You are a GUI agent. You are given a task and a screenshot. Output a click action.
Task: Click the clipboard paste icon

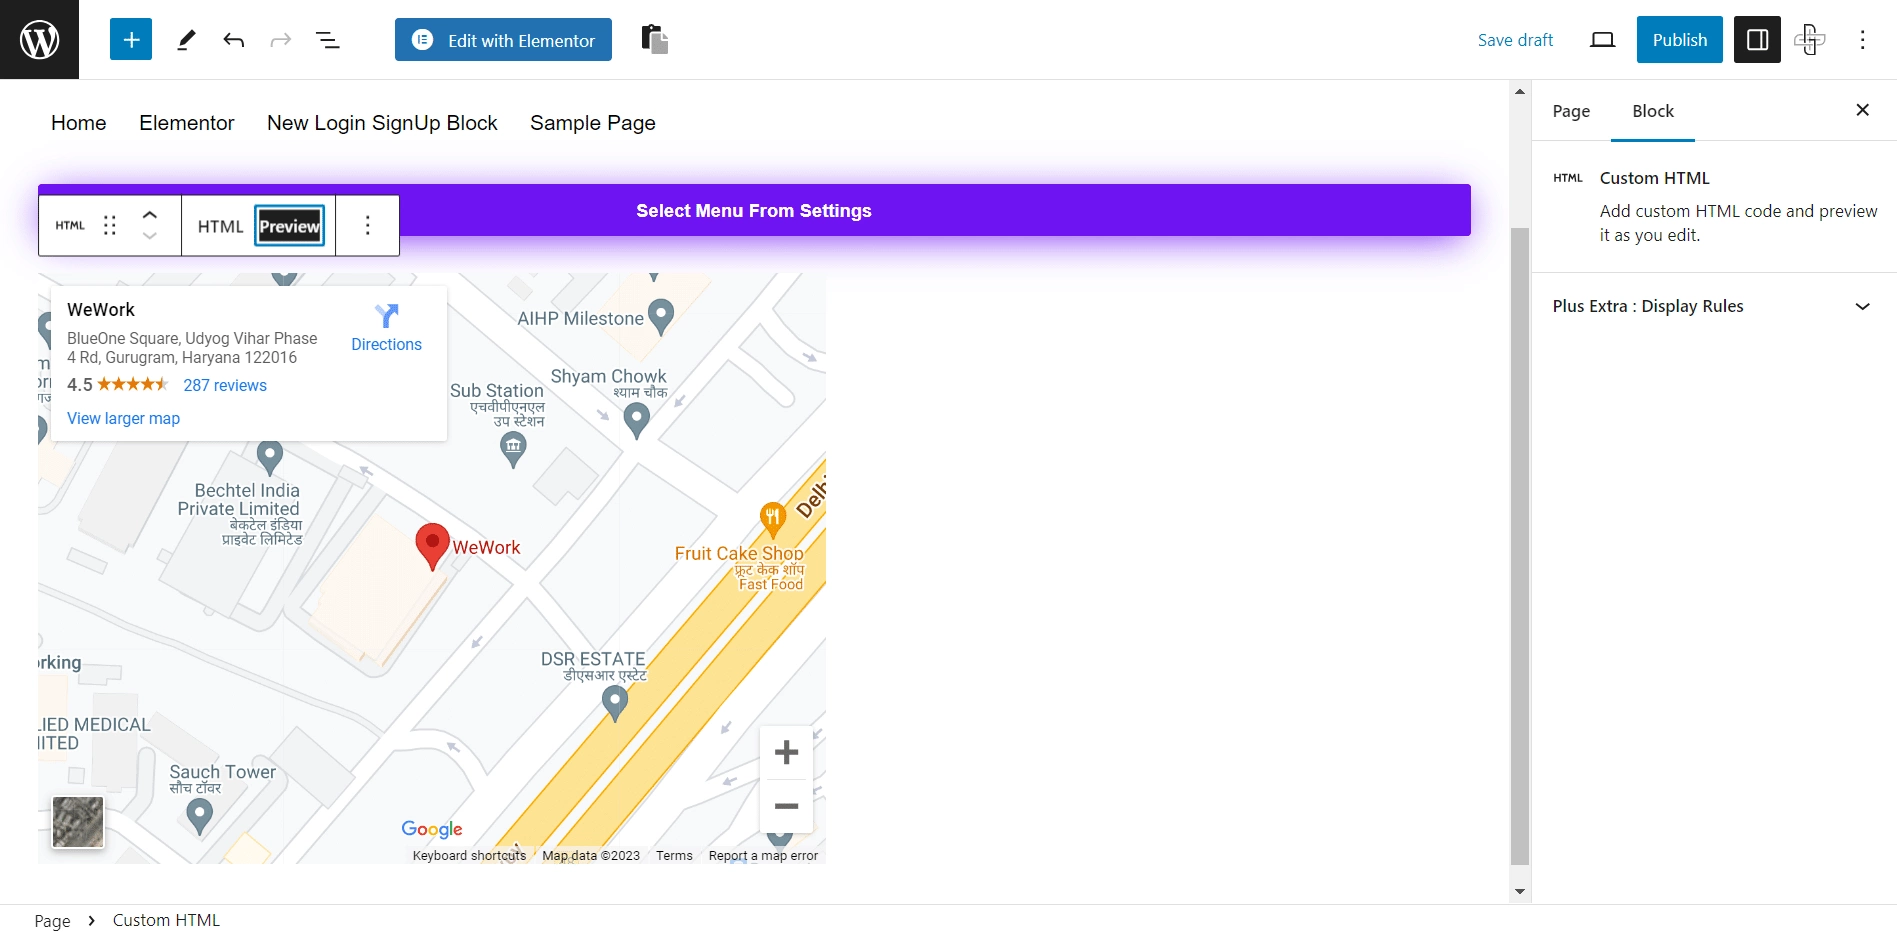click(654, 40)
